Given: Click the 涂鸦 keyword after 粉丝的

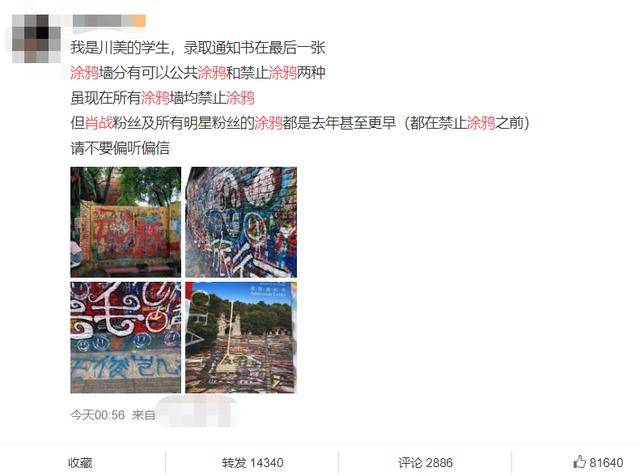Looking at the screenshot, I should click(269, 122).
